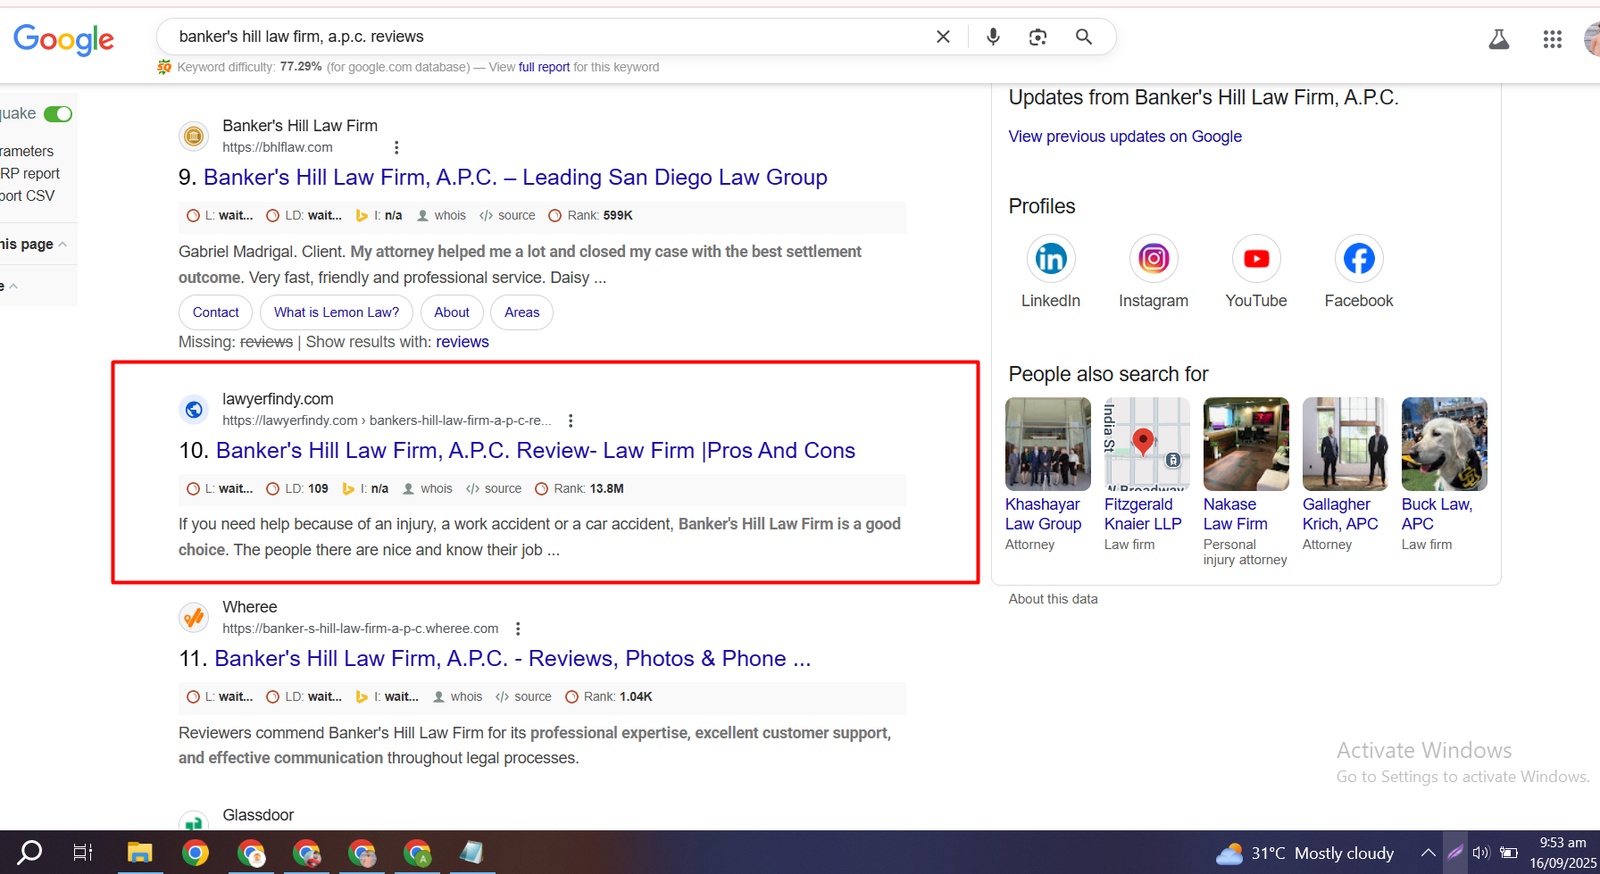Screen dimensions: 1600x874
Task: Open Google Lens image search
Action: [1038, 37]
